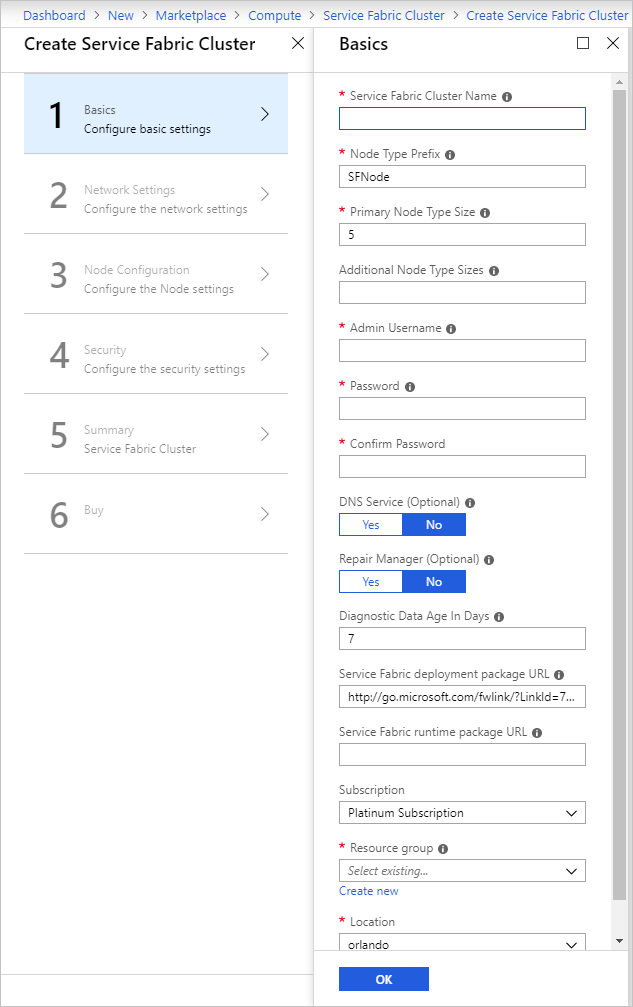This screenshot has width=633, height=1007.
Task: Click info icon next to Node Type Prefix
Action: click(x=450, y=155)
